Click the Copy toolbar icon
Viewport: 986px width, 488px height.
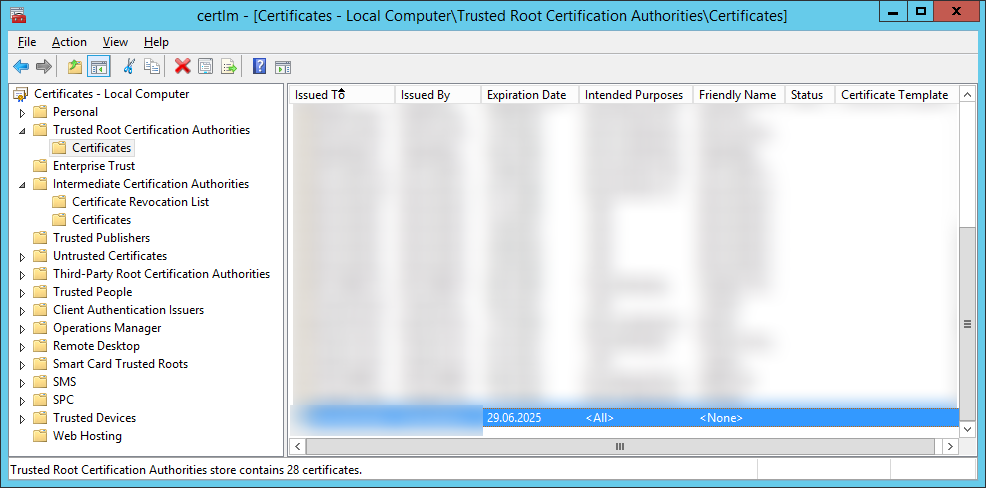coord(152,67)
